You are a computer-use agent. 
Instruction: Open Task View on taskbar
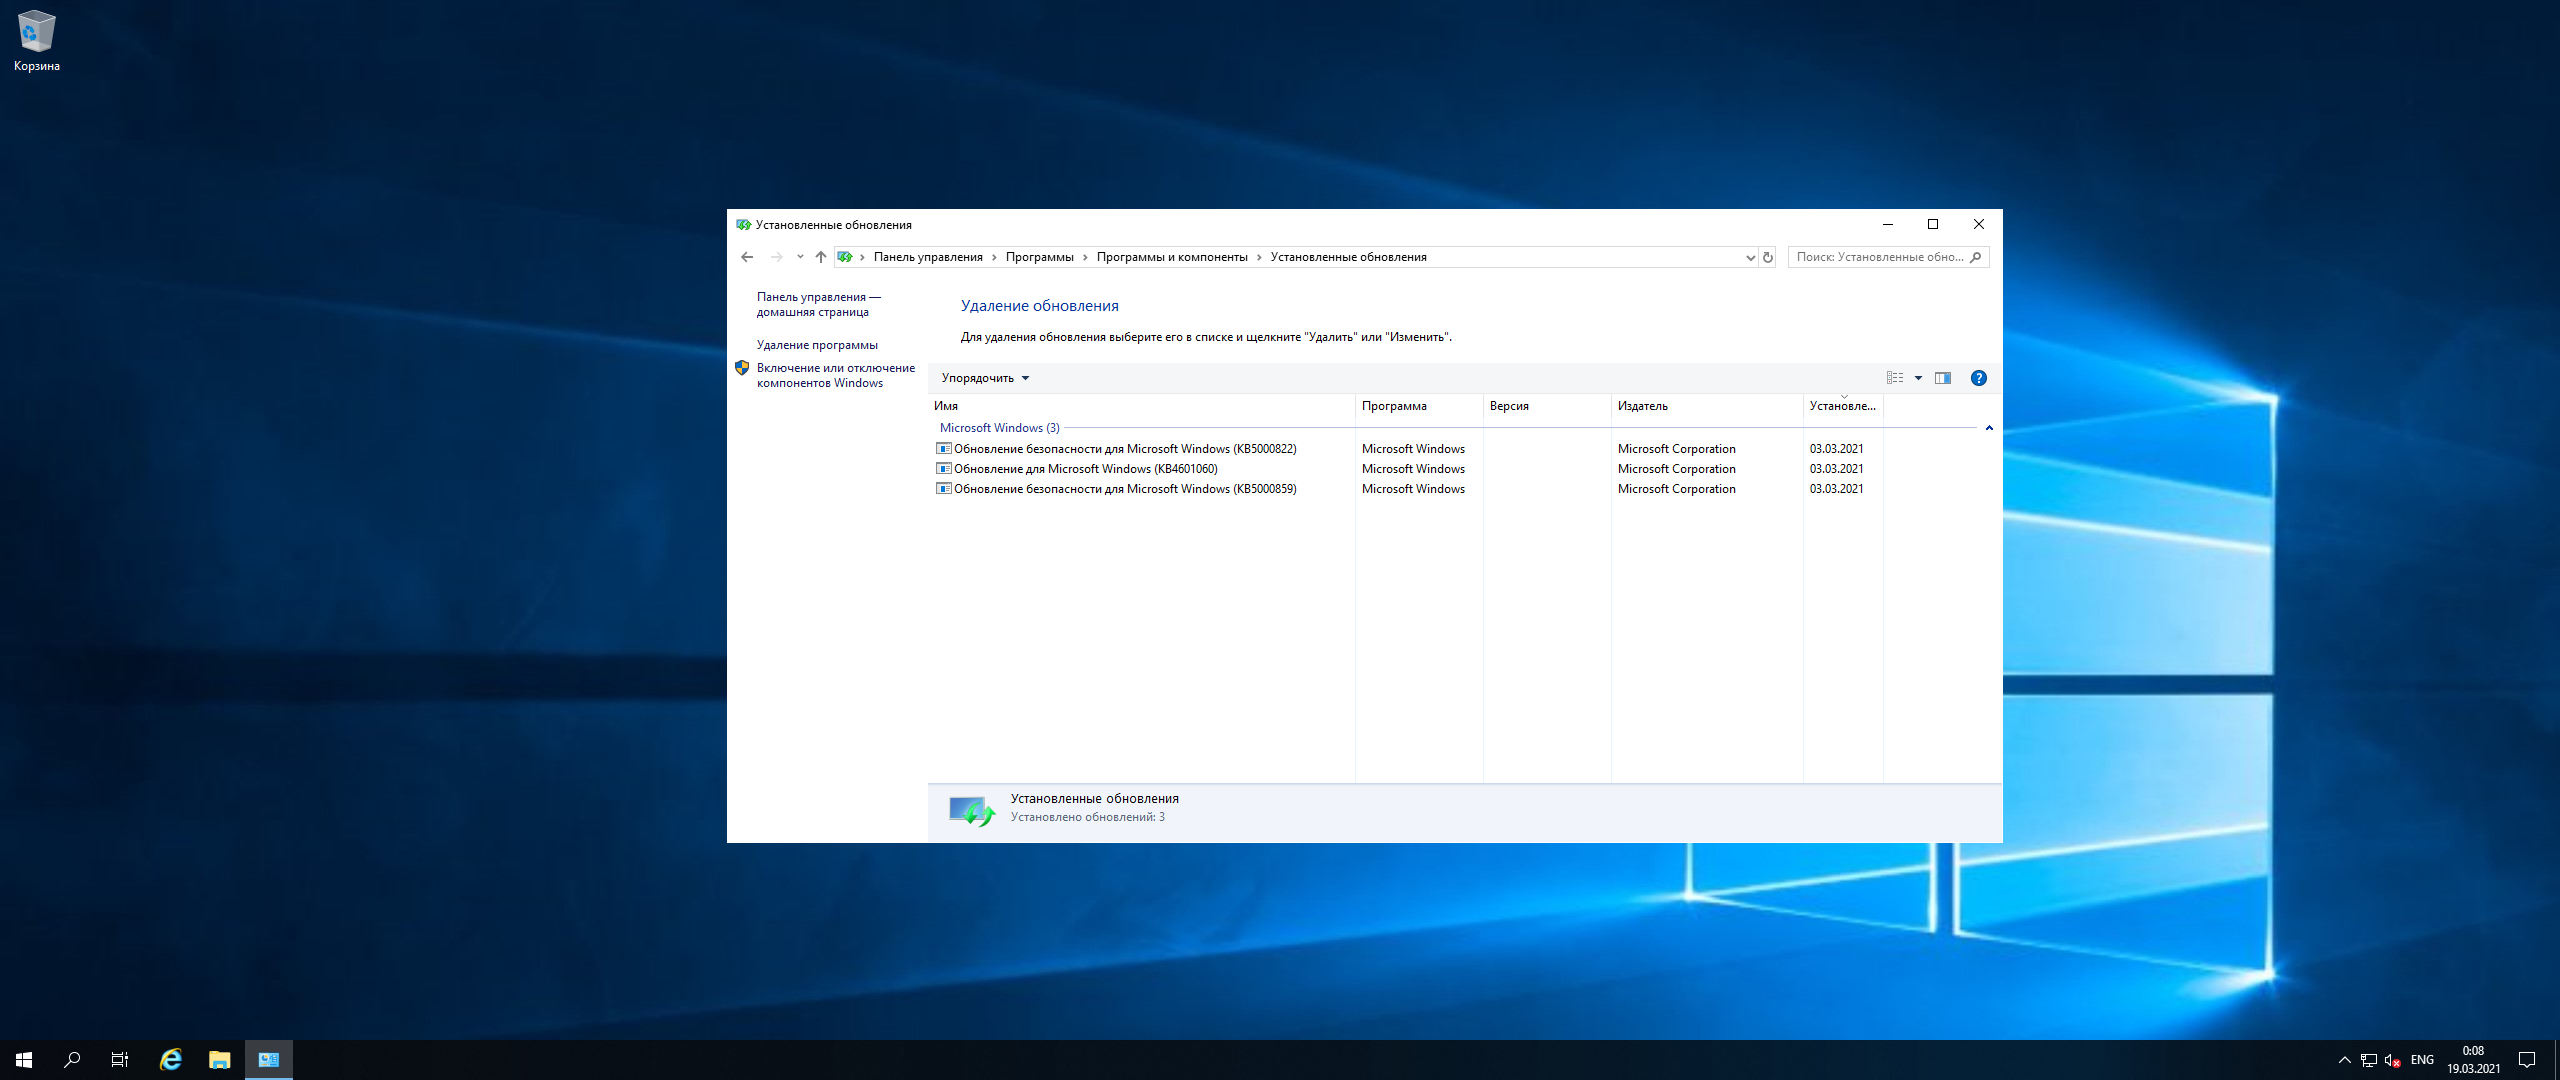(x=120, y=1060)
